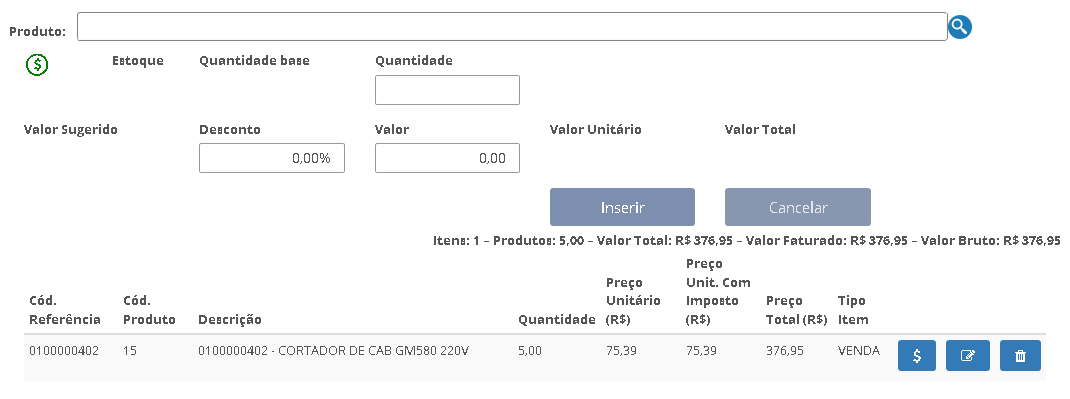Click the Preço Unitário column header

pos(633,301)
